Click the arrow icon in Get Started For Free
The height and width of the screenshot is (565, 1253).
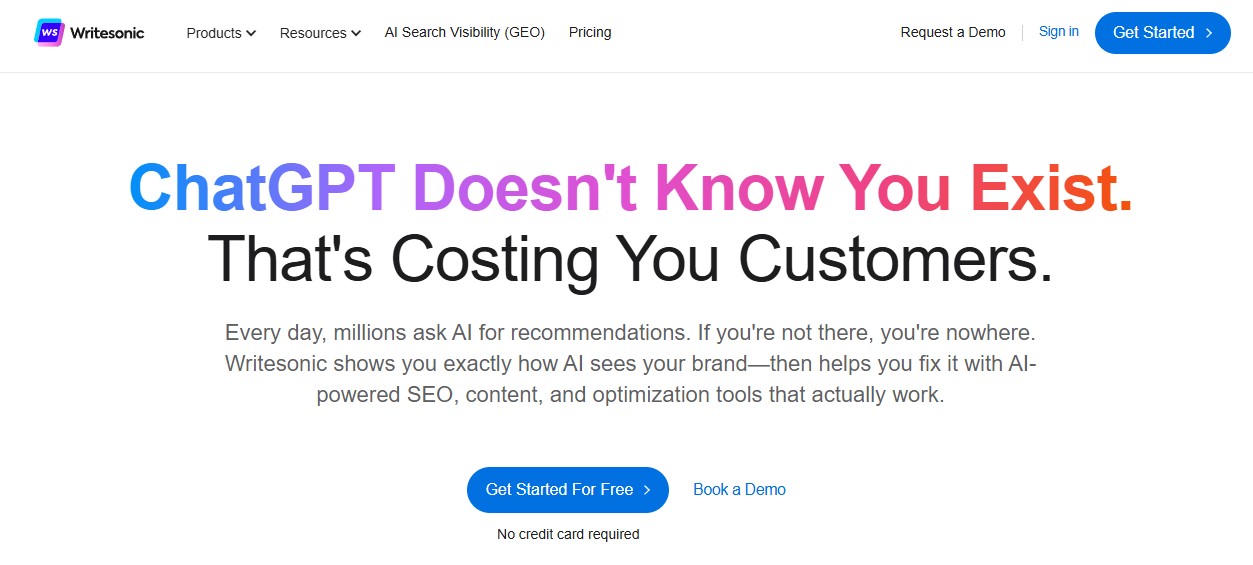648,490
